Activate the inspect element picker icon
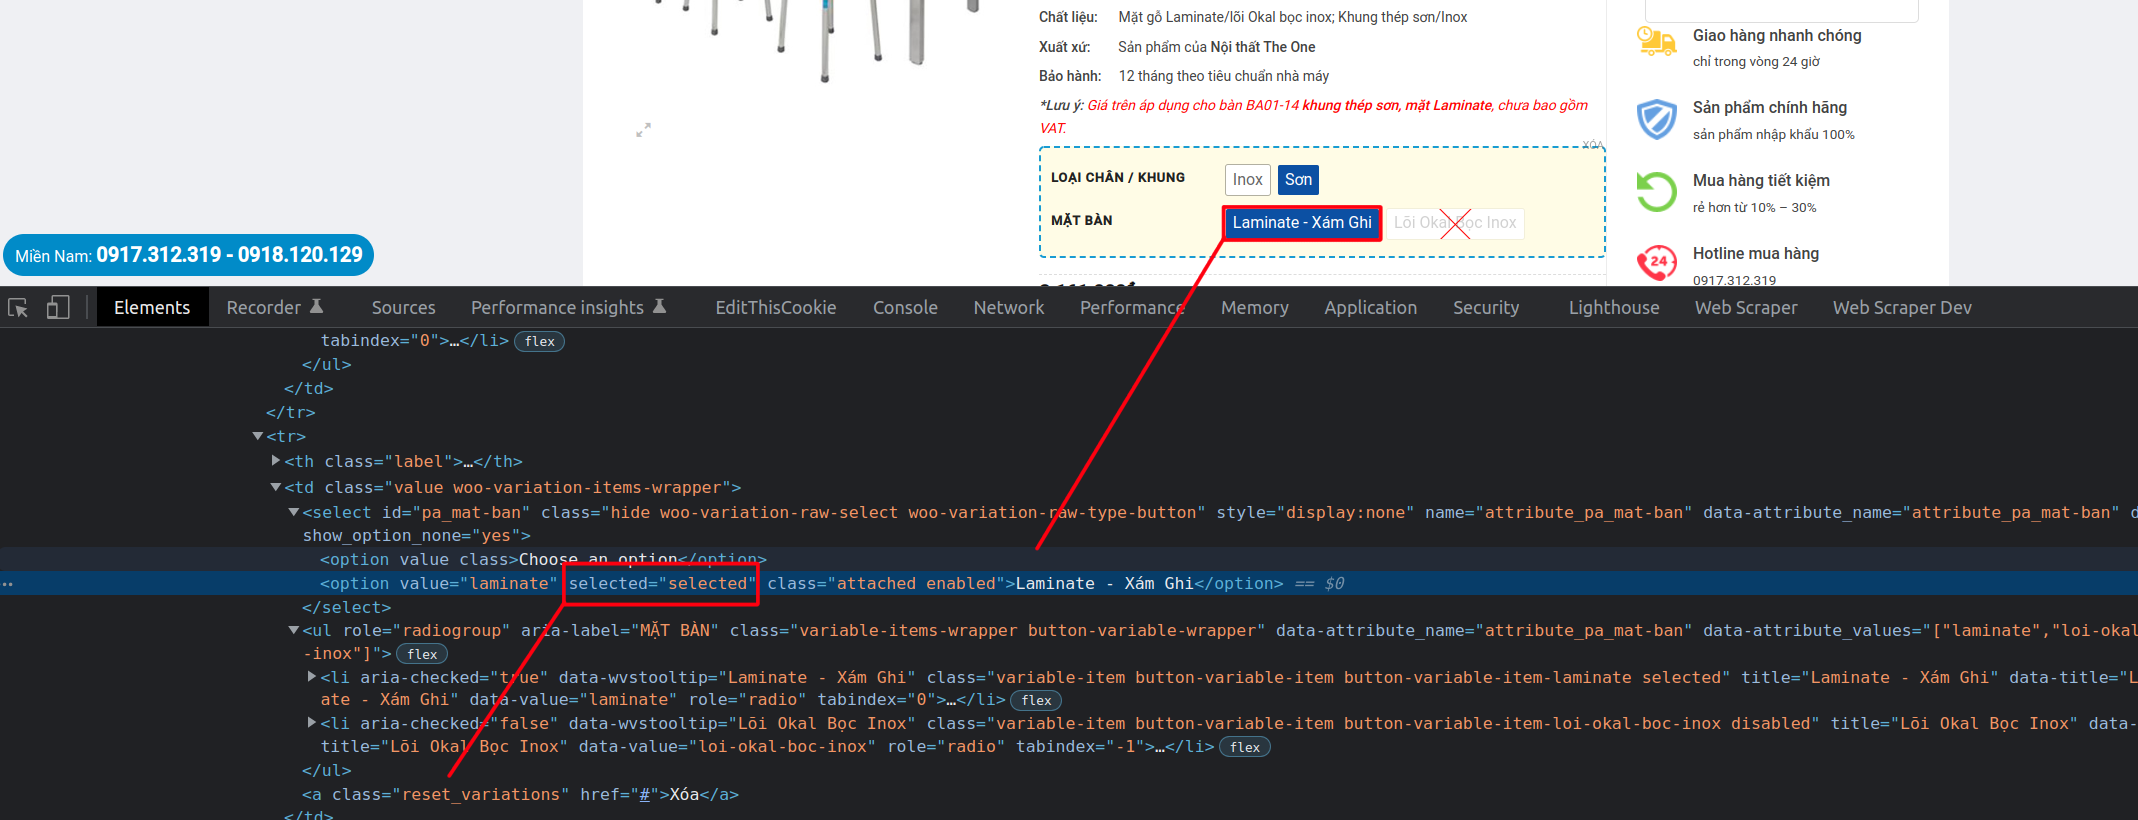 tap(18, 308)
